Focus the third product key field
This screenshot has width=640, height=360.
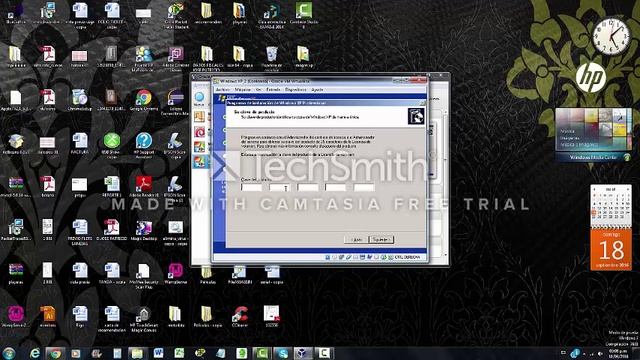pyautogui.click(x=308, y=187)
